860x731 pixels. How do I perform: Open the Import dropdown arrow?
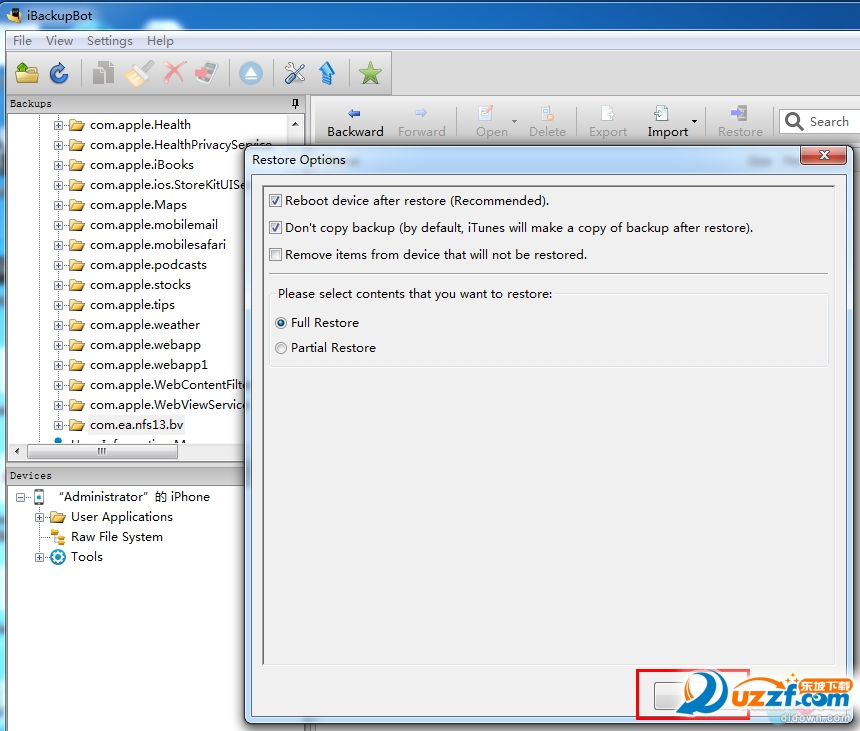click(694, 122)
